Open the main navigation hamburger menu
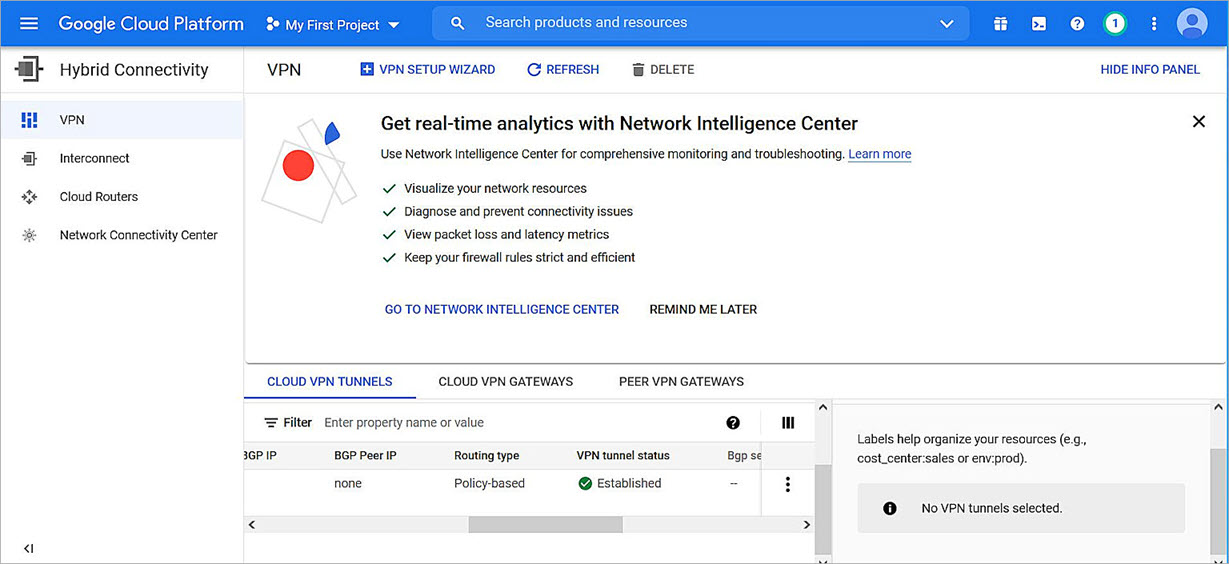The image size is (1229, 564). pyautogui.click(x=29, y=24)
